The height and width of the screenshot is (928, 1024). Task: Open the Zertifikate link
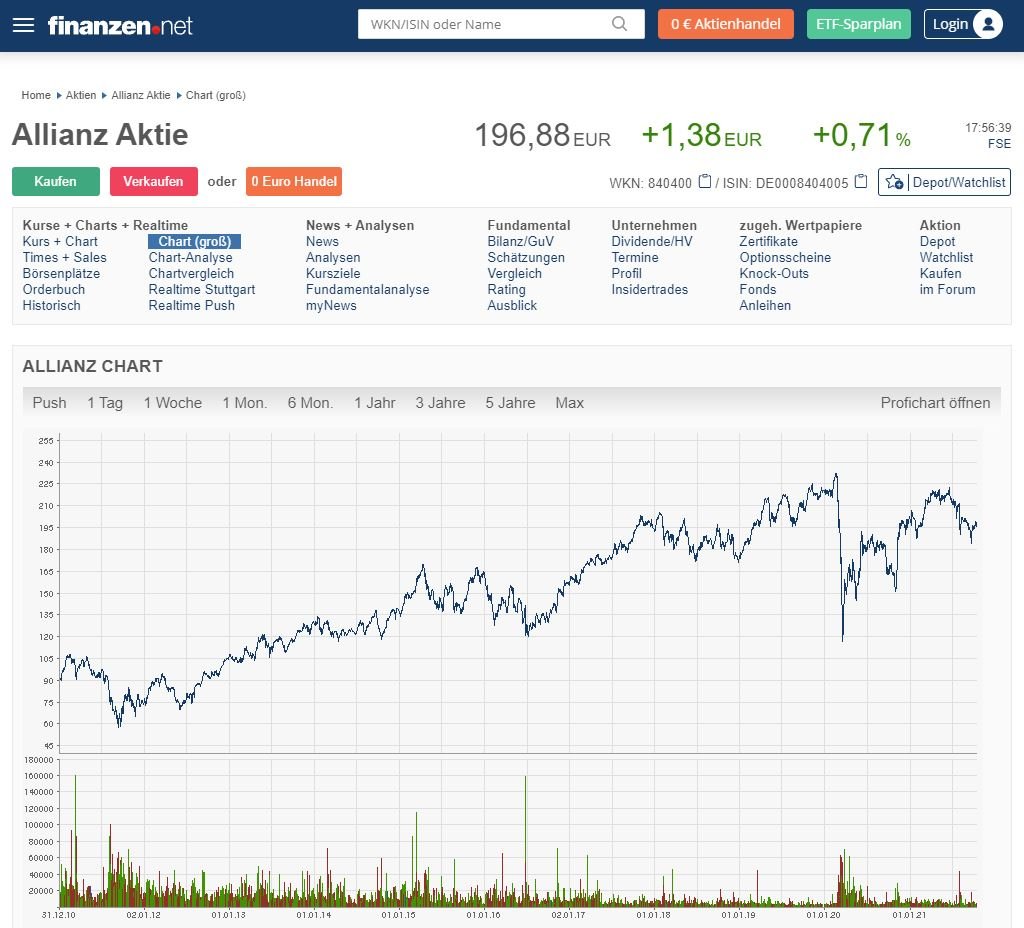point(769,242)
